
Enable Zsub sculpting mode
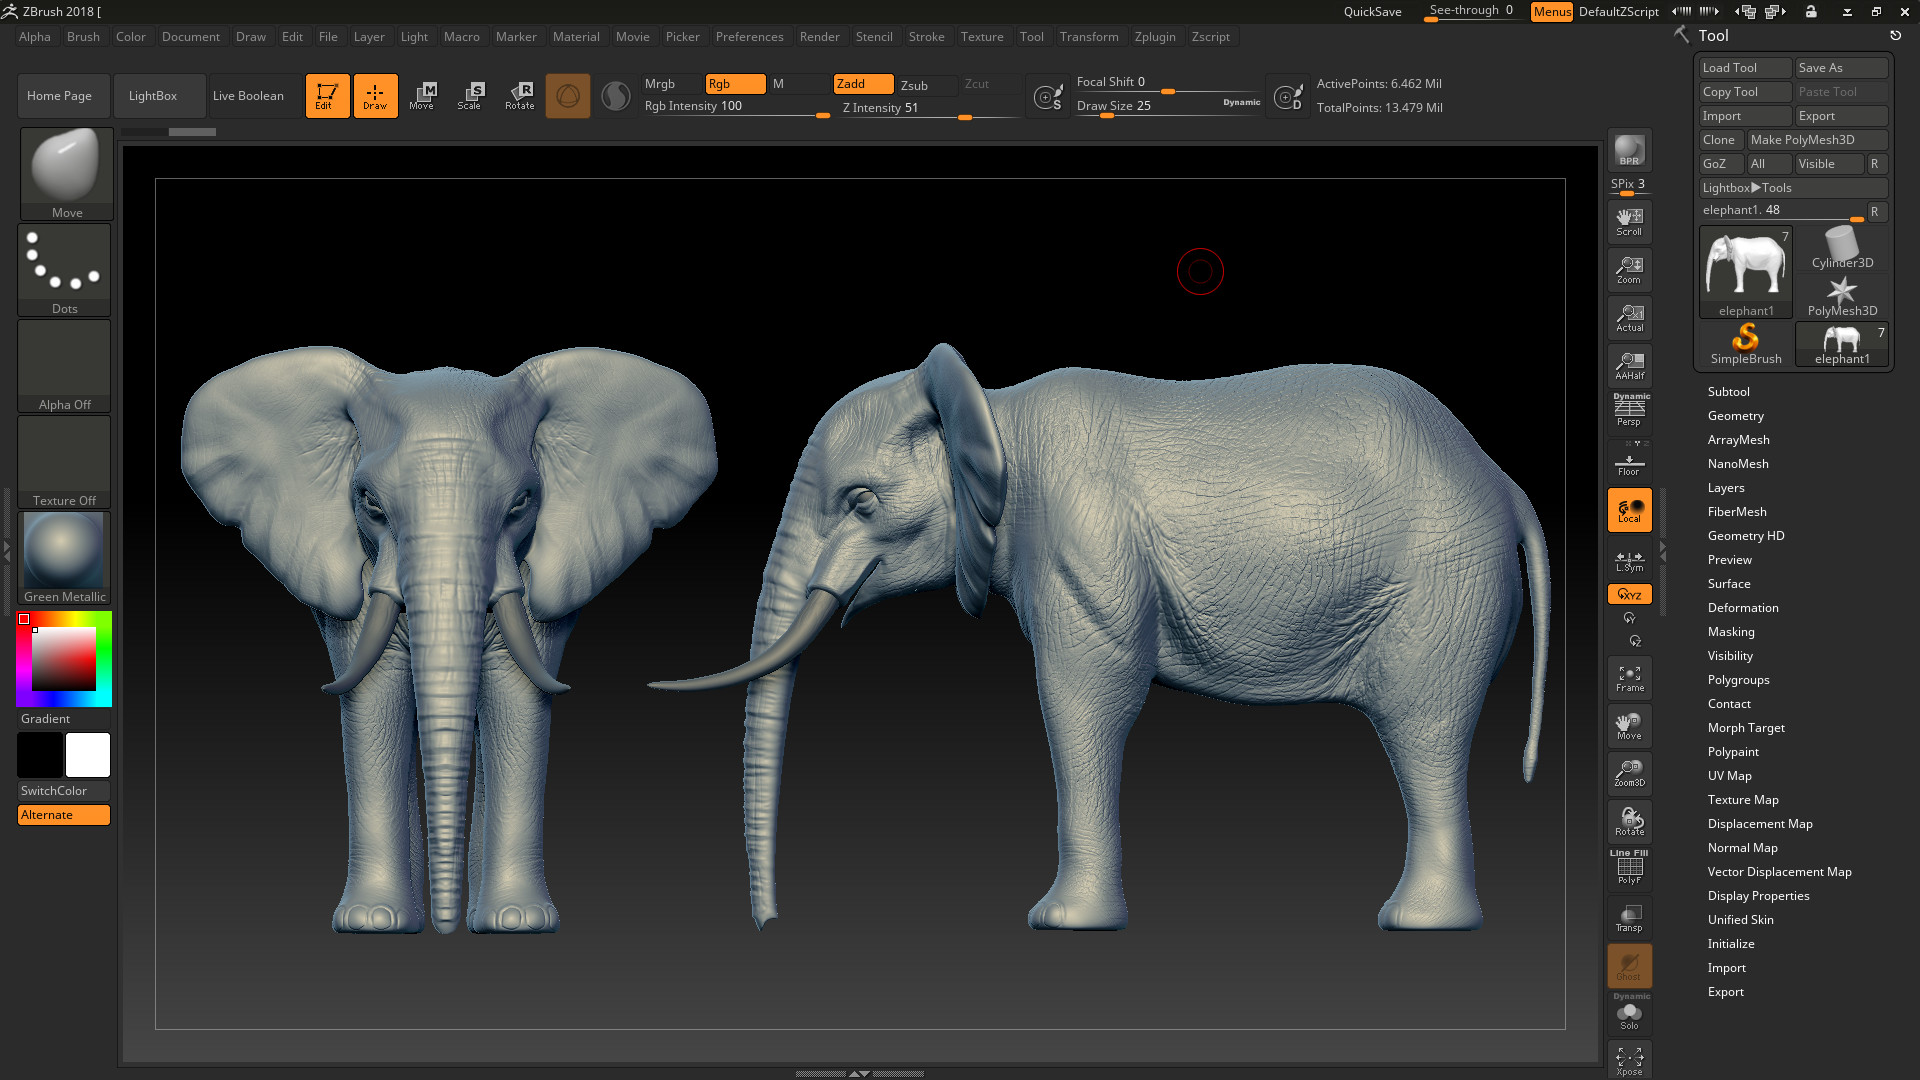(x=925, y=85)
